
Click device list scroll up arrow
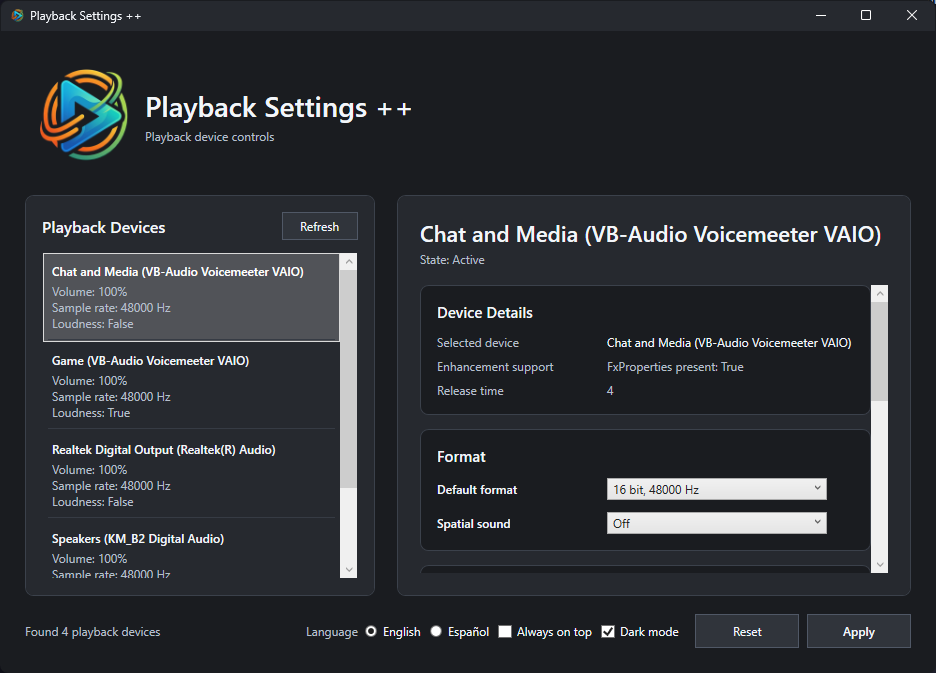tap(349, 262)
